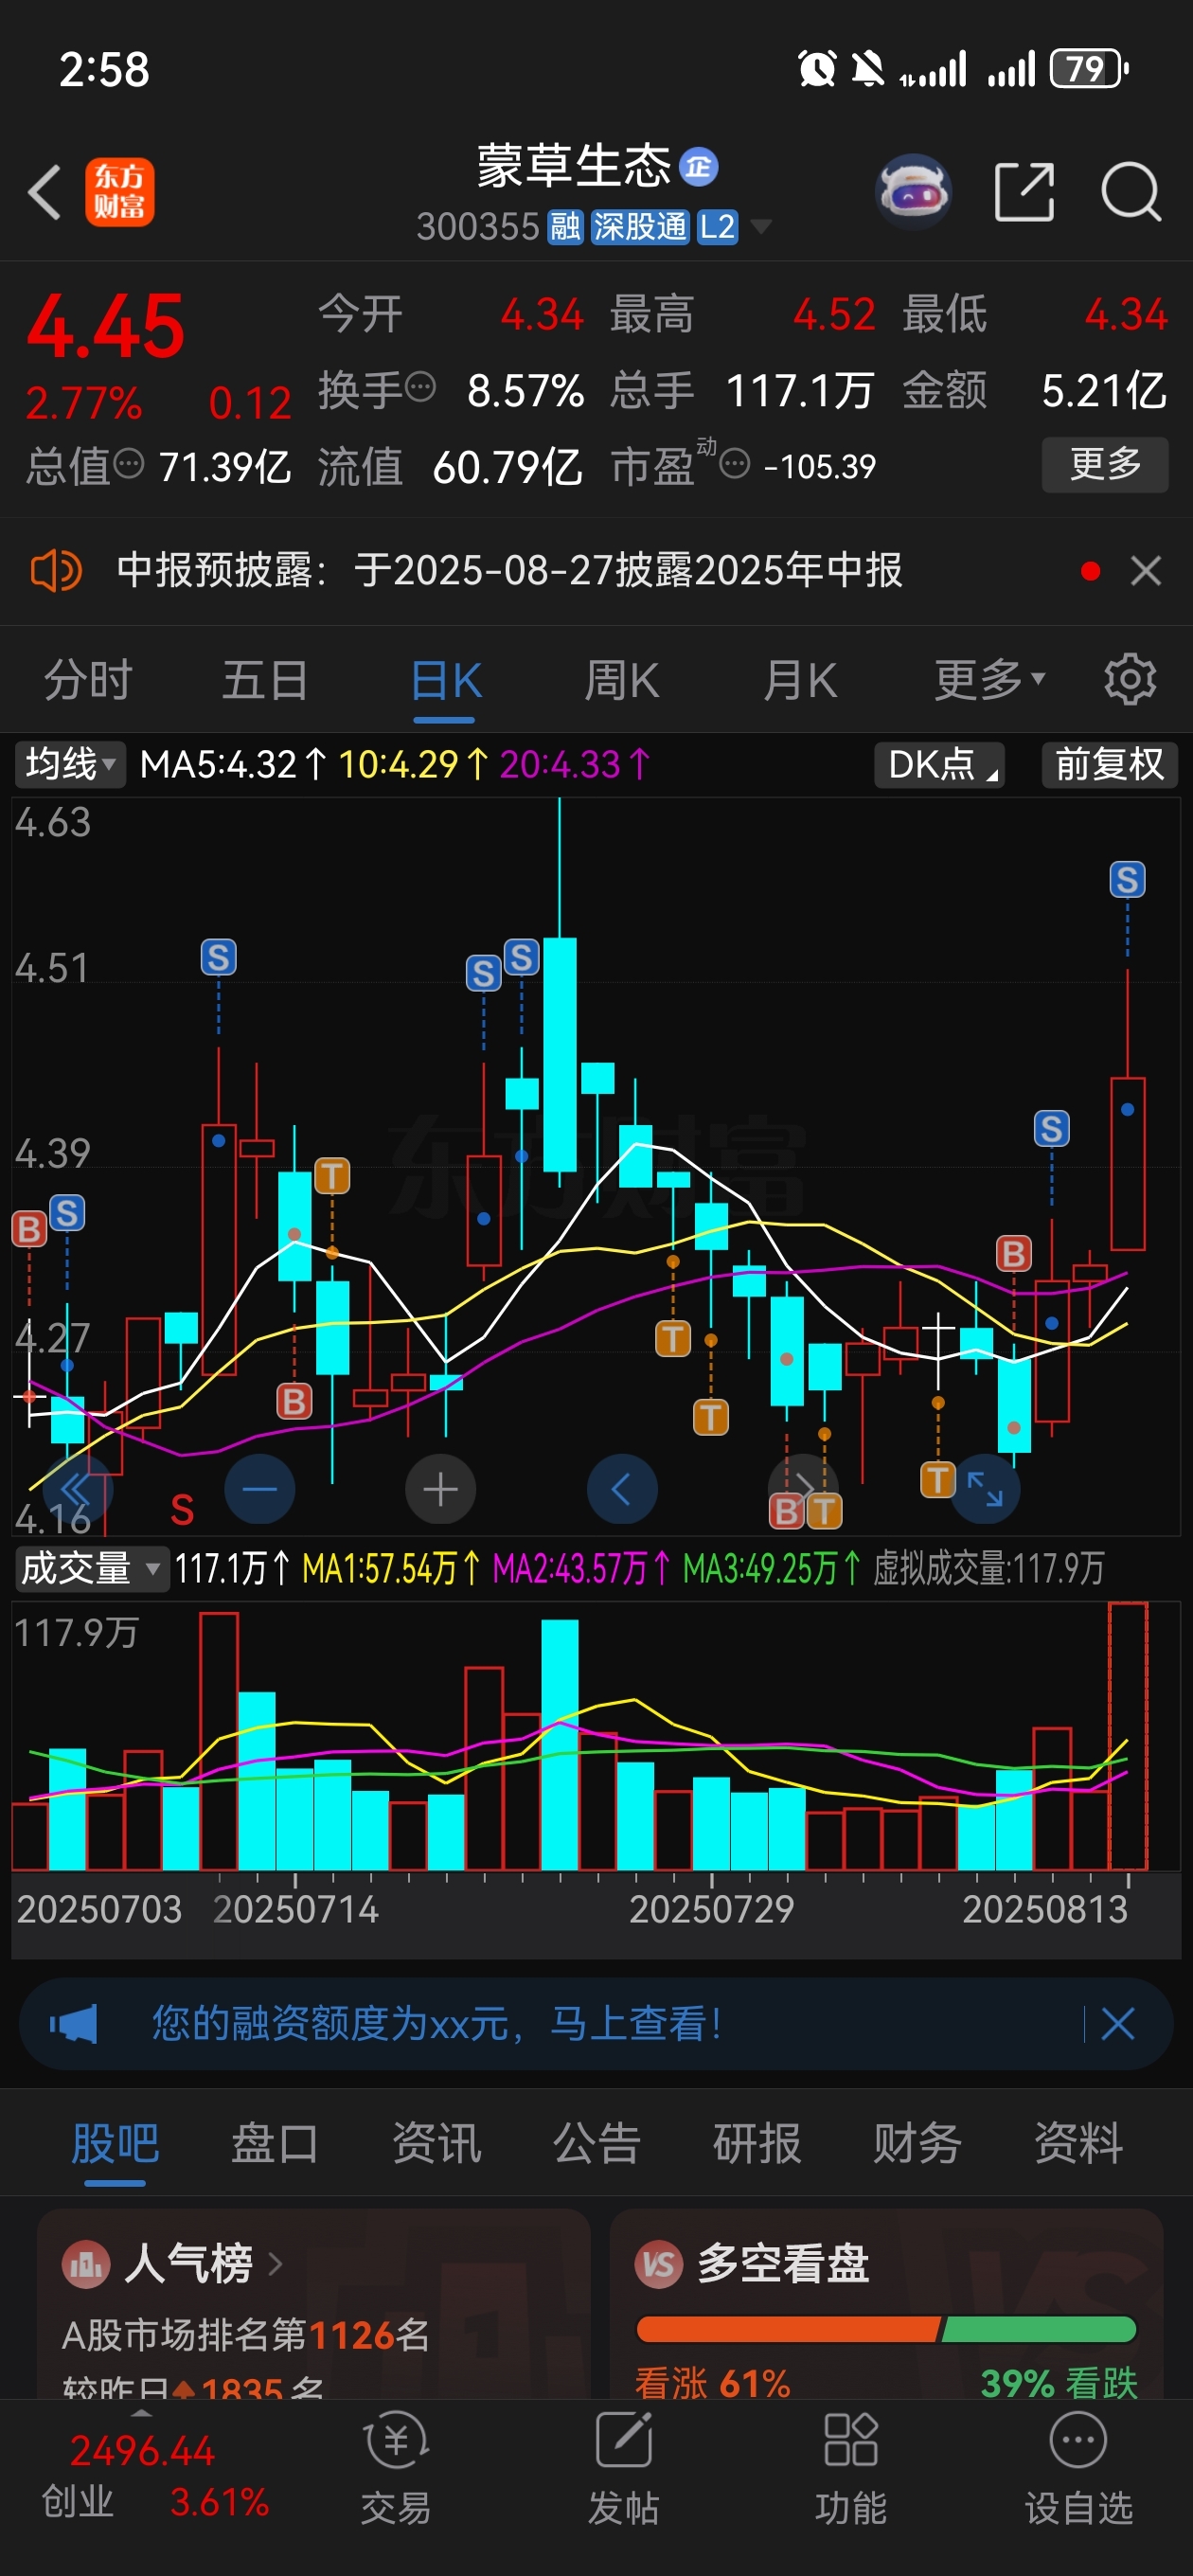Tap the 总值 info bubble icon
Viewport: 1193px width, 2576px height.
(x=129, y=464)
